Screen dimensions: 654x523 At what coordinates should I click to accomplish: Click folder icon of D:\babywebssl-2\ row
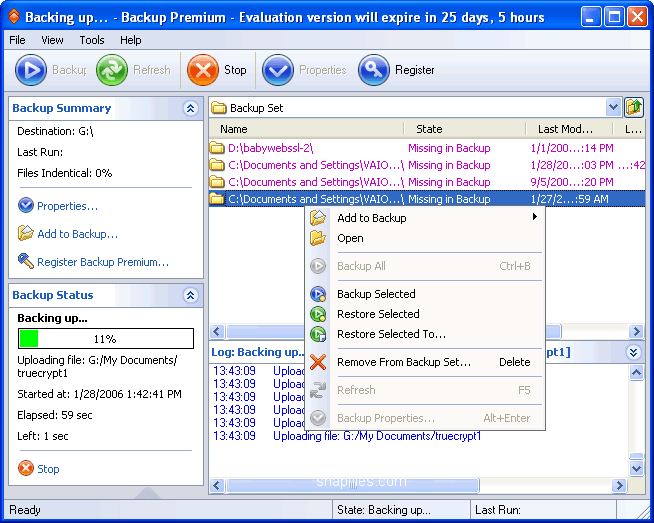[217, 148]
